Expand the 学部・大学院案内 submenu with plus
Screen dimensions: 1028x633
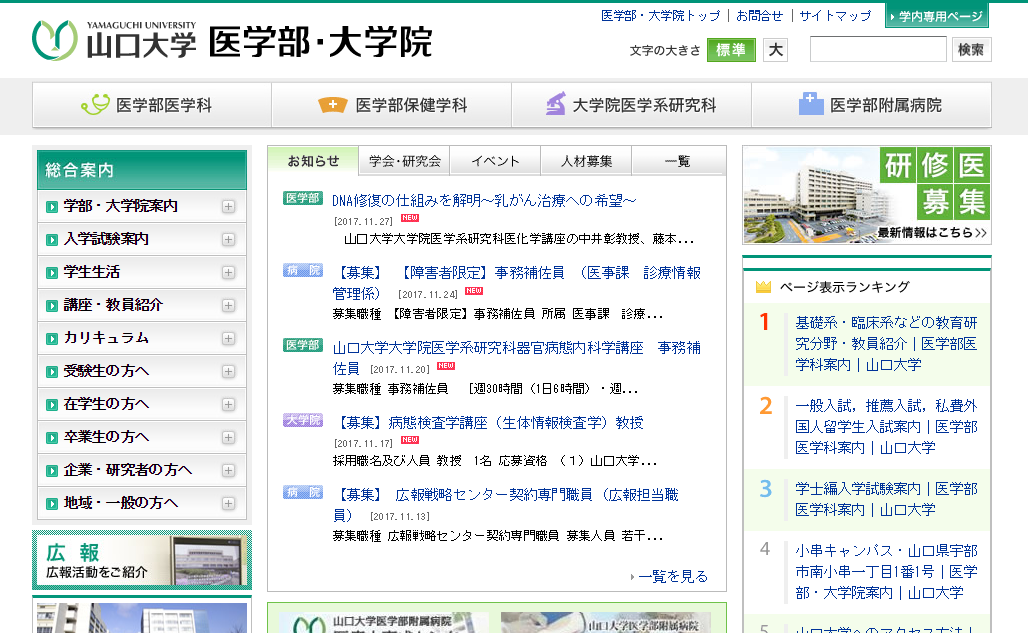[x=228, y=206]
